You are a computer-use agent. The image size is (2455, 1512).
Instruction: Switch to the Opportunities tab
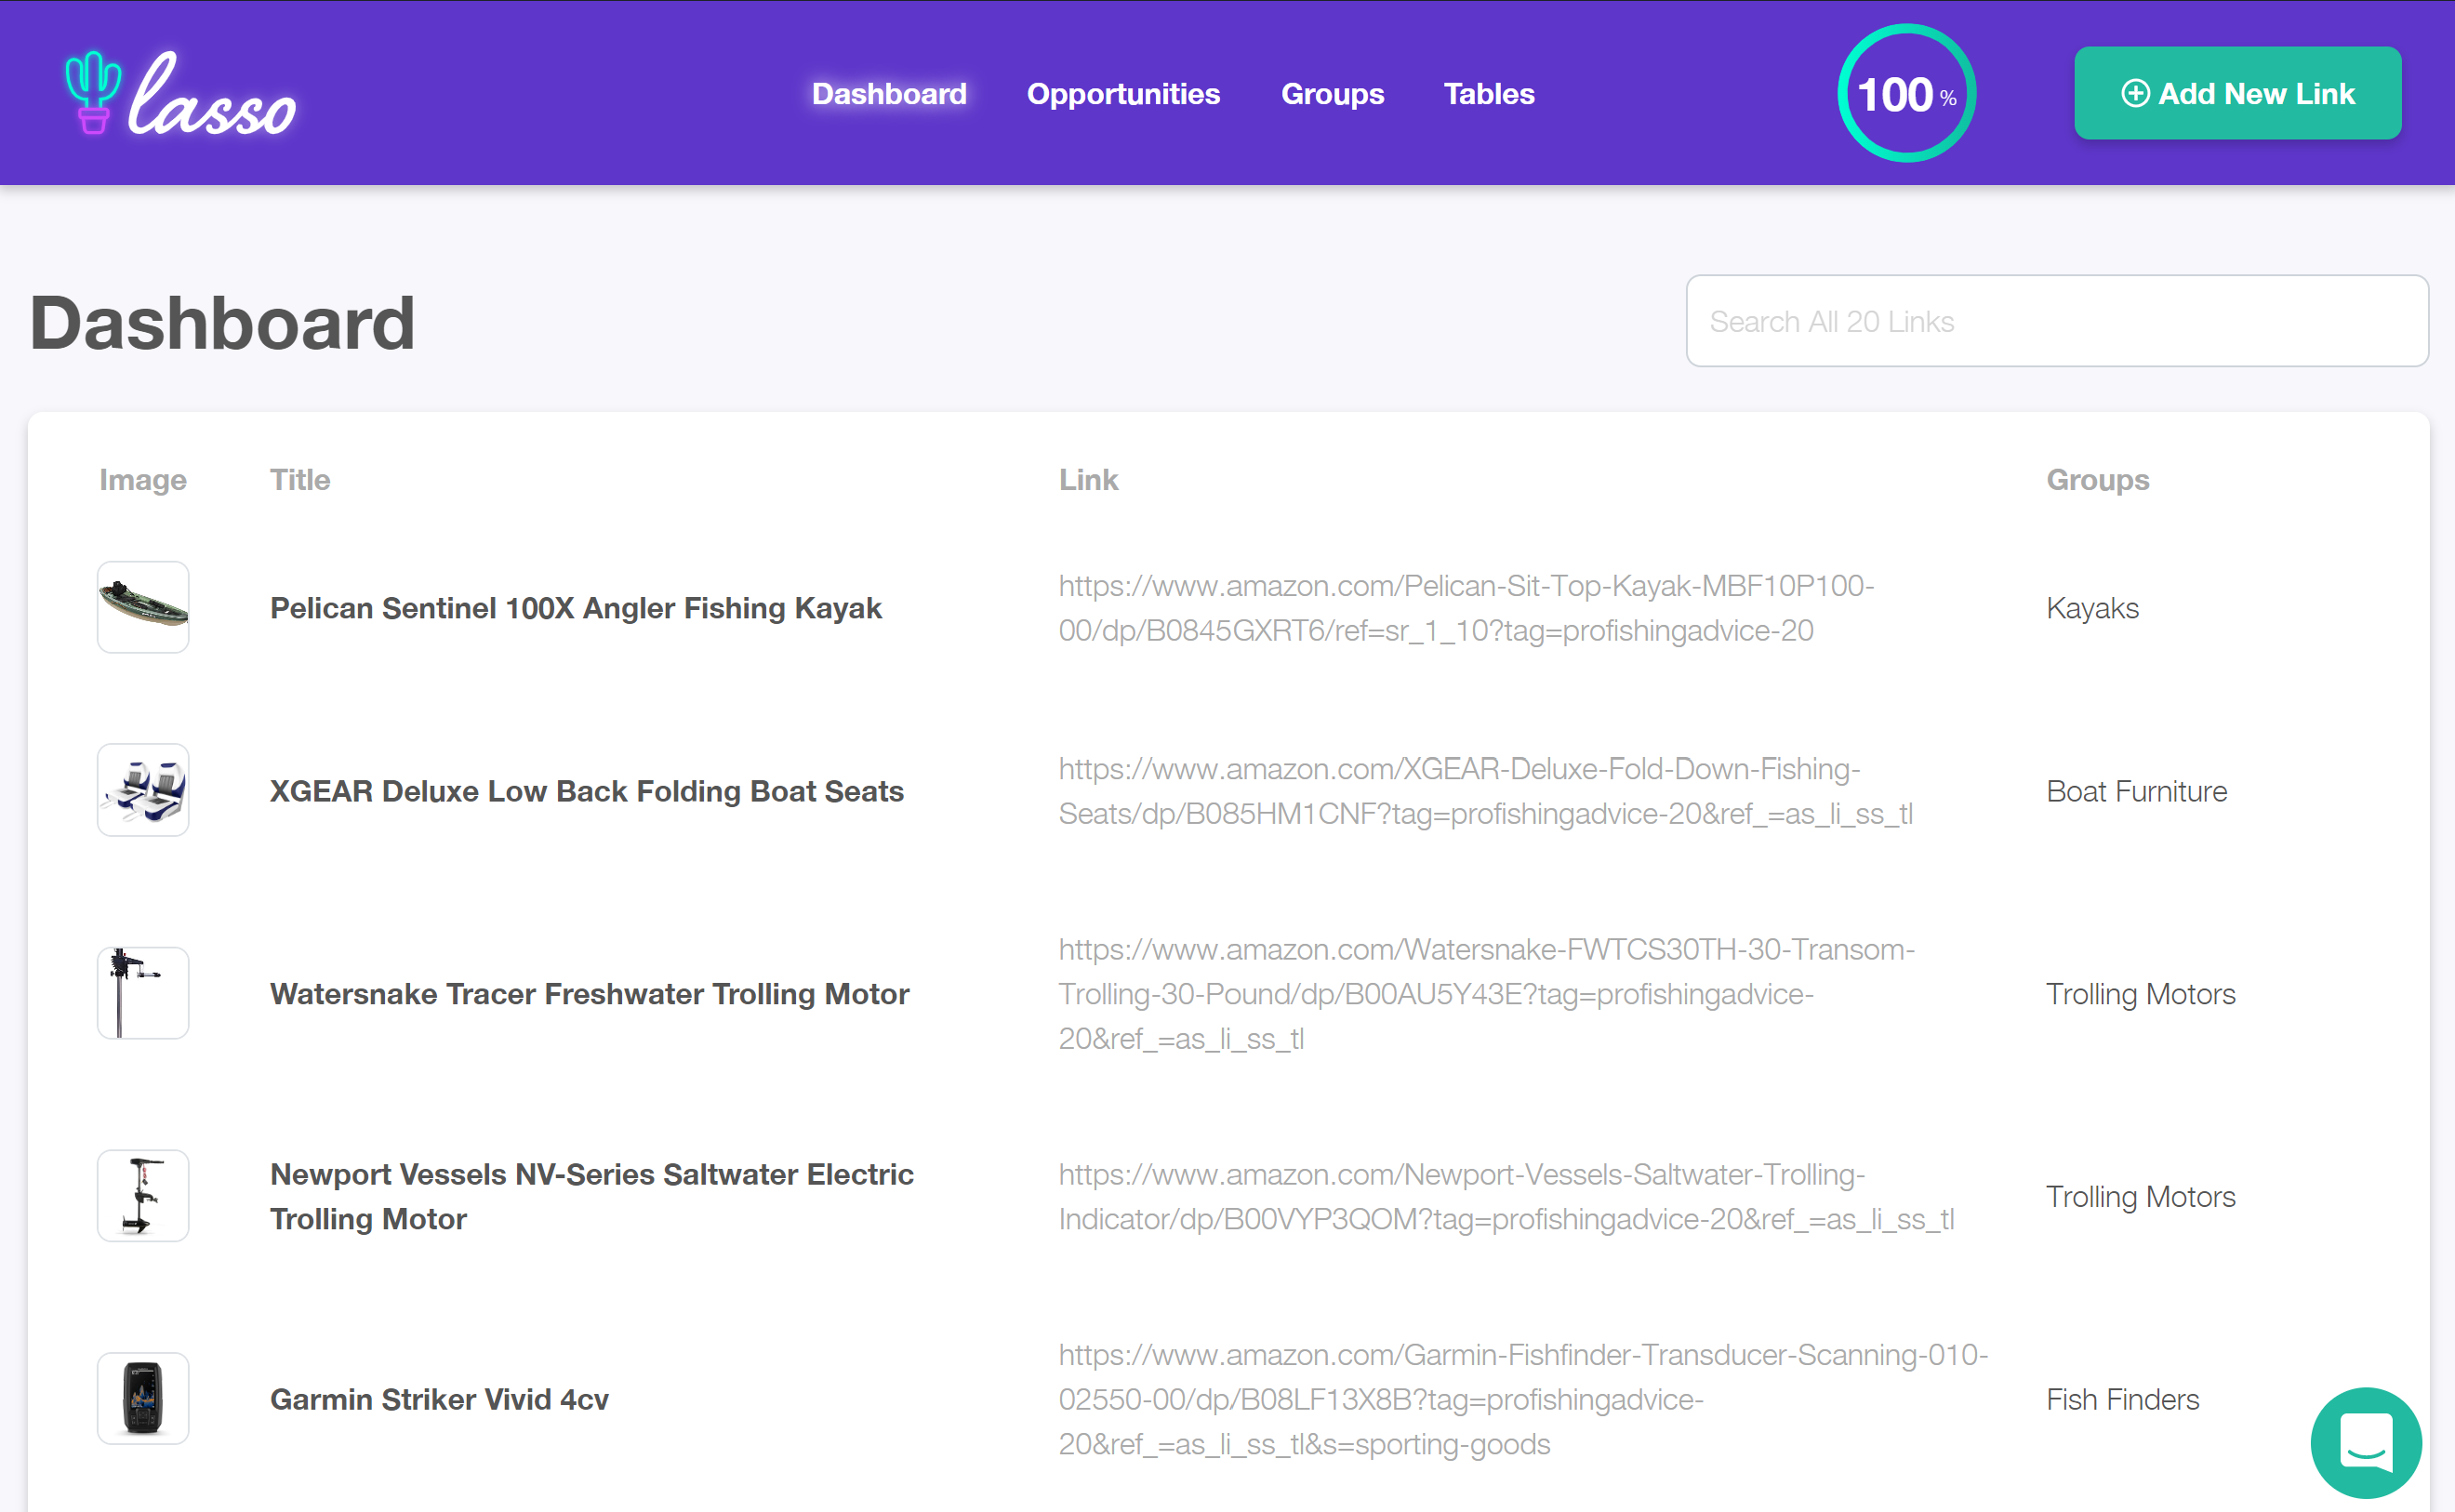(1123, 93)
